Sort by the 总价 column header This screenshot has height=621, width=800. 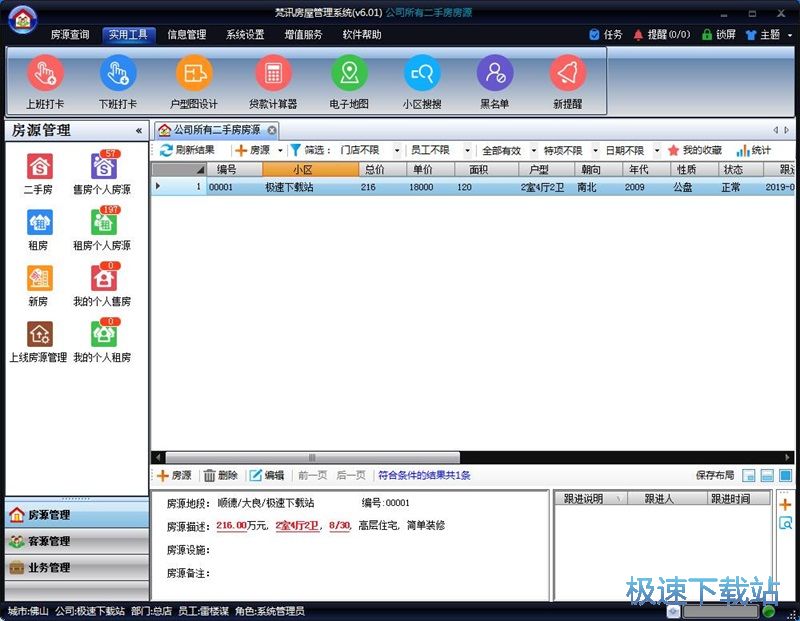click(374, 170)
